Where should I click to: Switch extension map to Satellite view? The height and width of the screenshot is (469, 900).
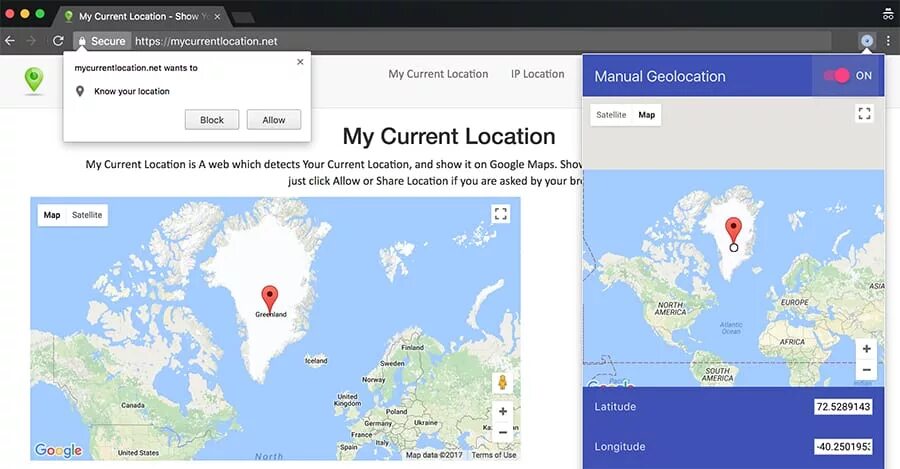[x=611, y=115]
